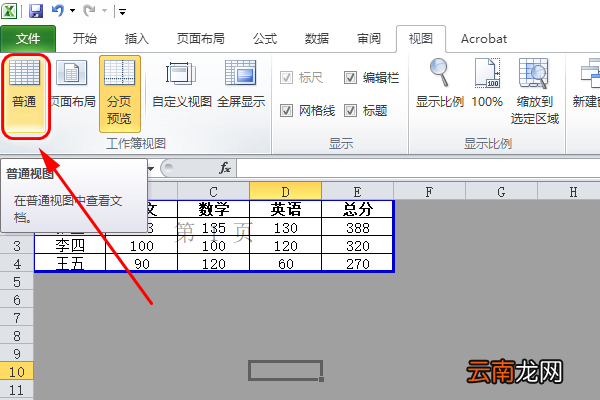Click the selected cell in row 10
The height and width of the screenshot is (400, 600).
click(285, 371)
